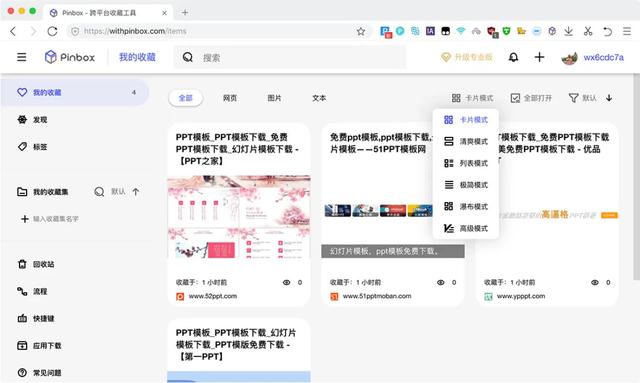Open 标签 in the sidebar
The image size is (640, 383).
point(33,147)
